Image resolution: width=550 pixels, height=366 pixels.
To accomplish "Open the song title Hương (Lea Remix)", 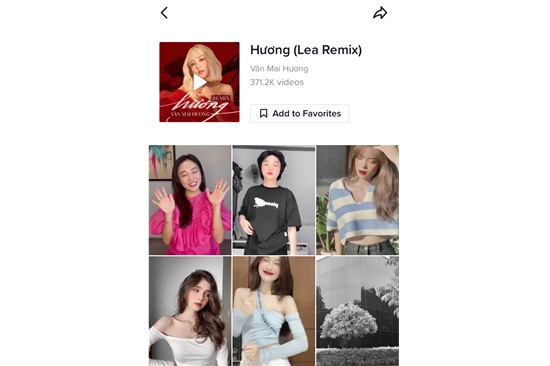I will tap(306, 50).
